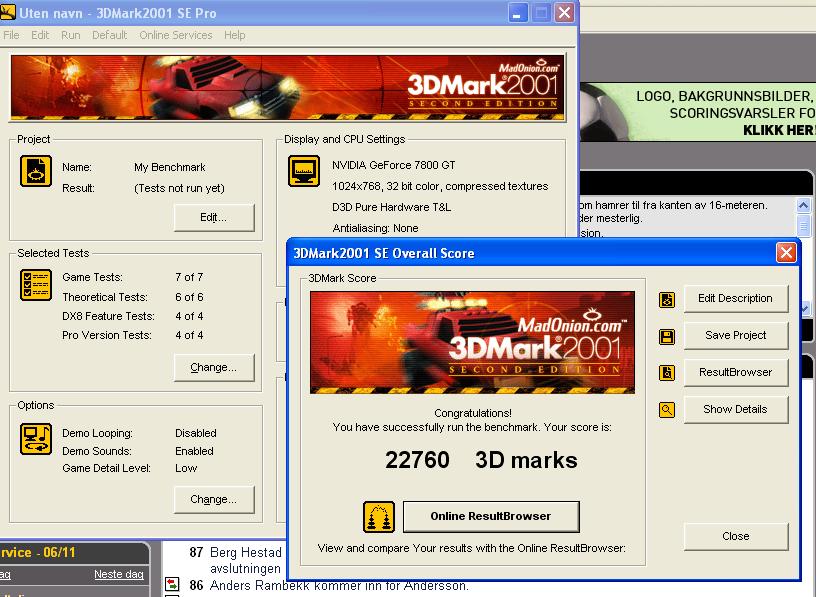Viewport: 816px width, 597px height.
Task: Open the Edit menu
Action: click(40, 35)
